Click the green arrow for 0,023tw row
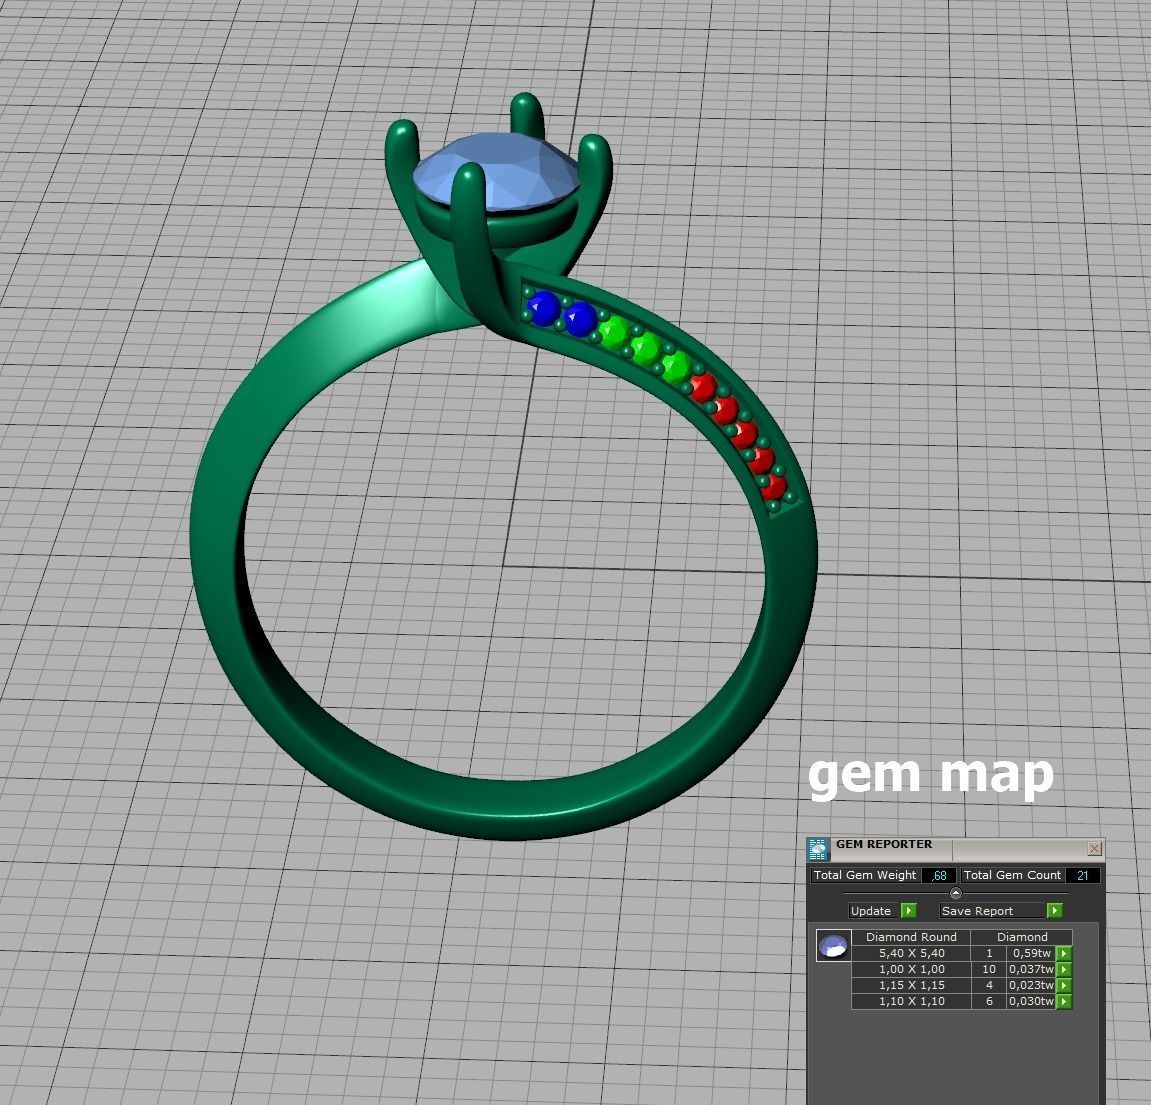The width and height of the screenshot is (1151, 1105). point(1064,985)
